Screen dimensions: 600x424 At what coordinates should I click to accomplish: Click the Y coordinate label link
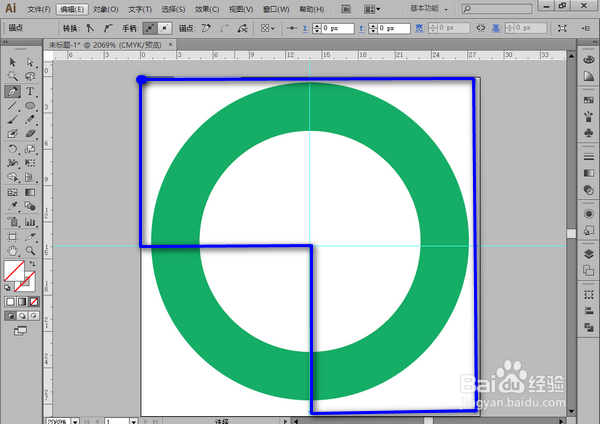(362, 29)
